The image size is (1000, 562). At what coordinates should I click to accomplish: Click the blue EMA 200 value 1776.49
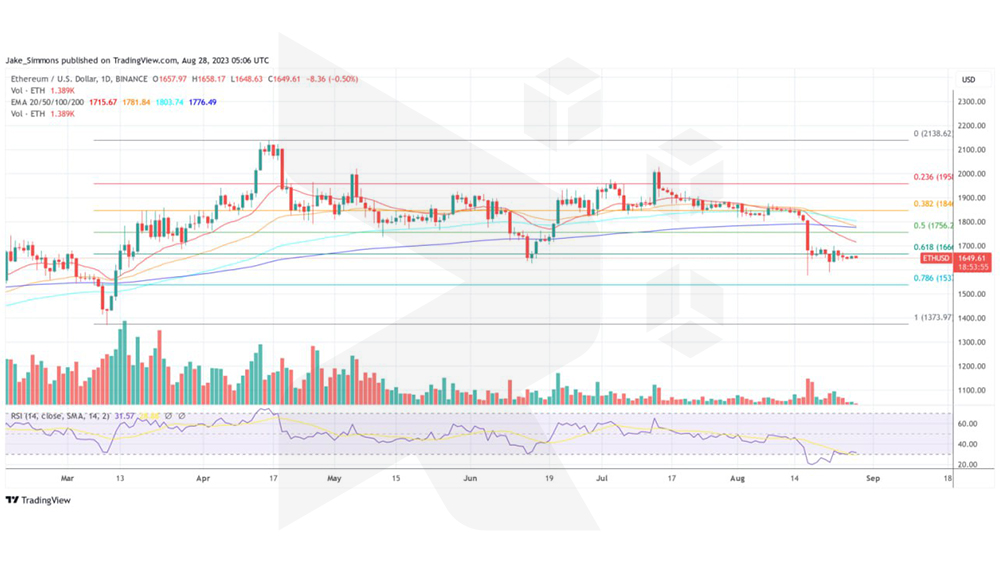point(202,102)
